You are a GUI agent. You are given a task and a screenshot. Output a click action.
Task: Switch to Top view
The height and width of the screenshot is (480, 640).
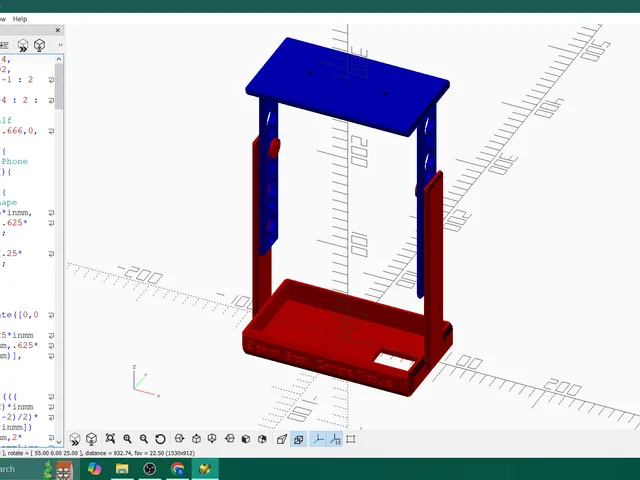[x=196, y=439]
